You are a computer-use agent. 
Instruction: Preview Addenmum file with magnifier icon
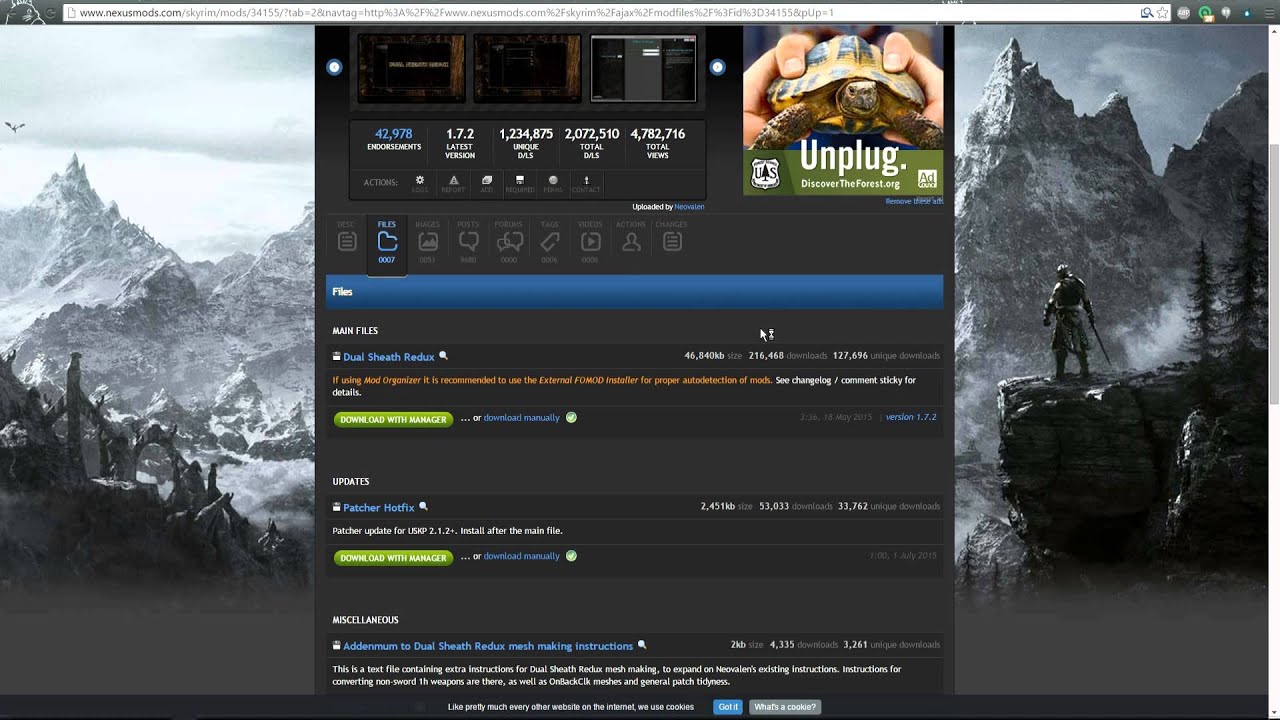pyautogui.click(x=642, y=645)
